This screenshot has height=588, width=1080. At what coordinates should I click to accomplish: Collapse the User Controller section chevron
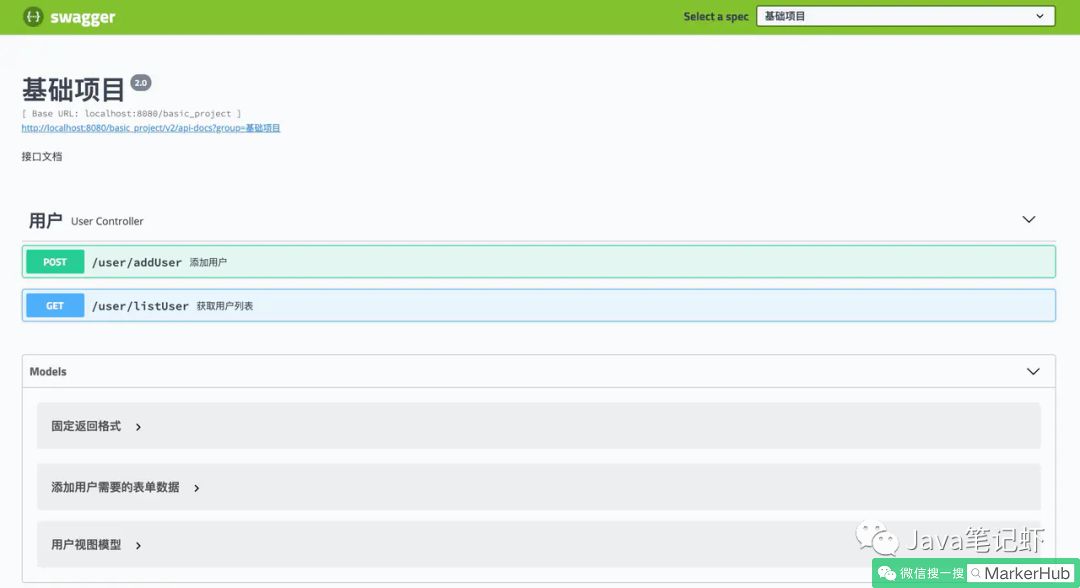pyautogui.click(x=1028, y=220)
